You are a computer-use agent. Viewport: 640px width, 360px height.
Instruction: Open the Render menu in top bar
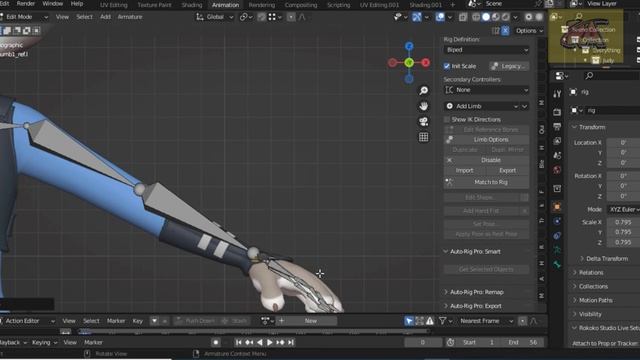[26, 4]
